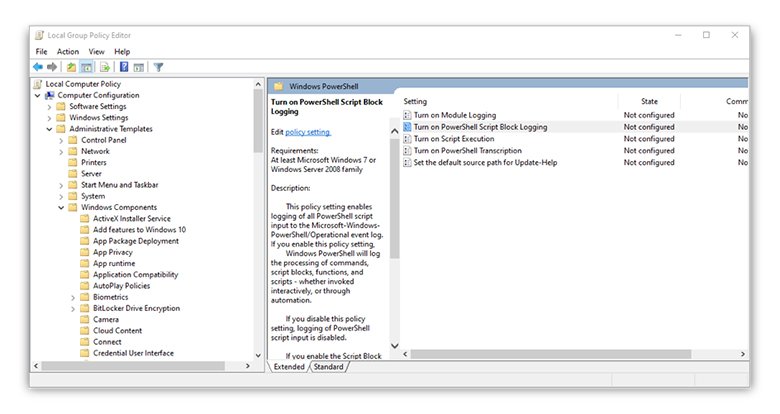
Task: Open Help via the question mark icon
Action: [x=123, y=67]
